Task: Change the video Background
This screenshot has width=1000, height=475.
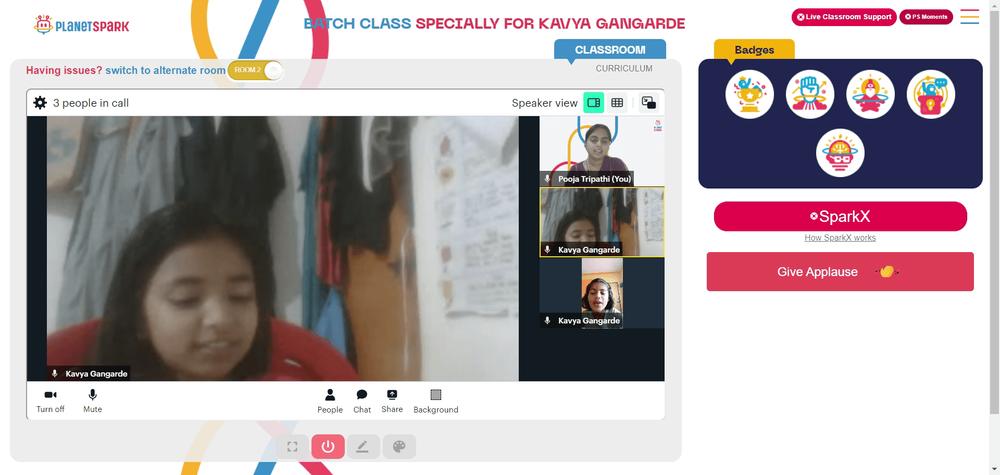Action: point(436,401)
